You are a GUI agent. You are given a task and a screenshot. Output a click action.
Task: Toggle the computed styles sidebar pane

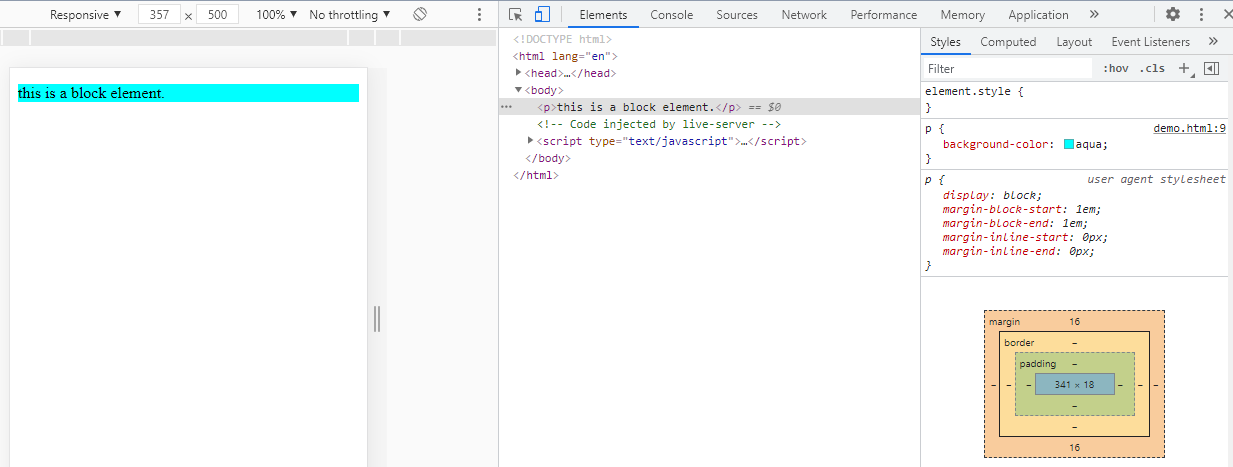(x=1211, y=69)
